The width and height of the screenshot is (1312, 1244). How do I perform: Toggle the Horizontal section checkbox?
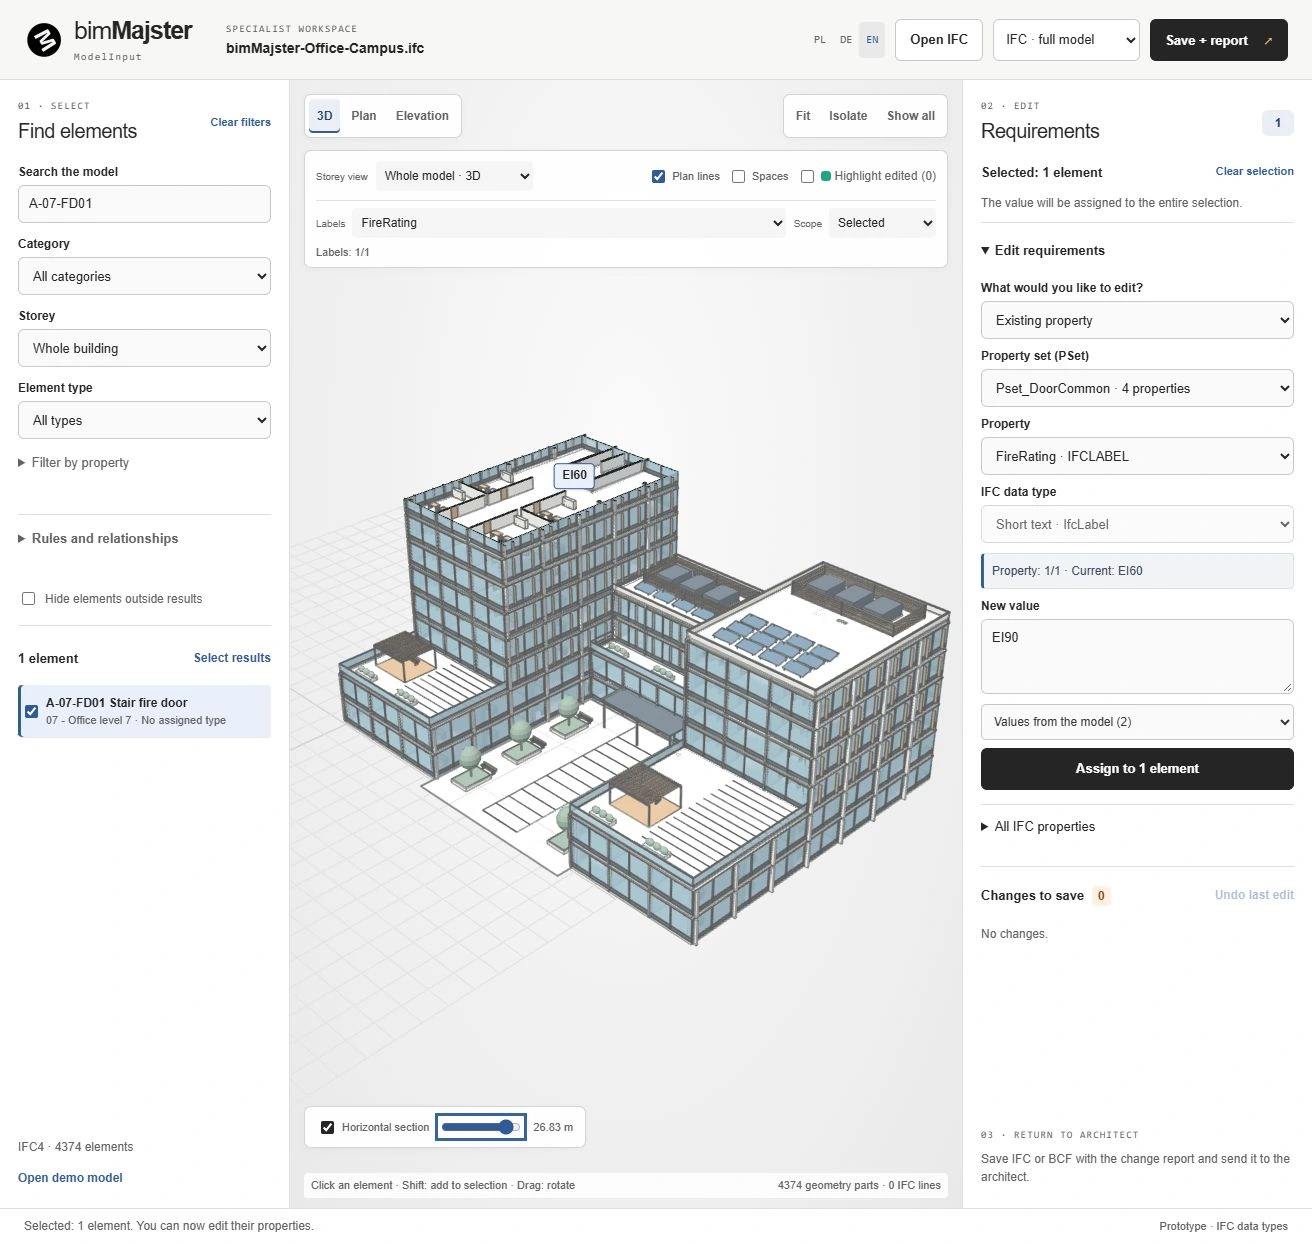(327, 1127)
